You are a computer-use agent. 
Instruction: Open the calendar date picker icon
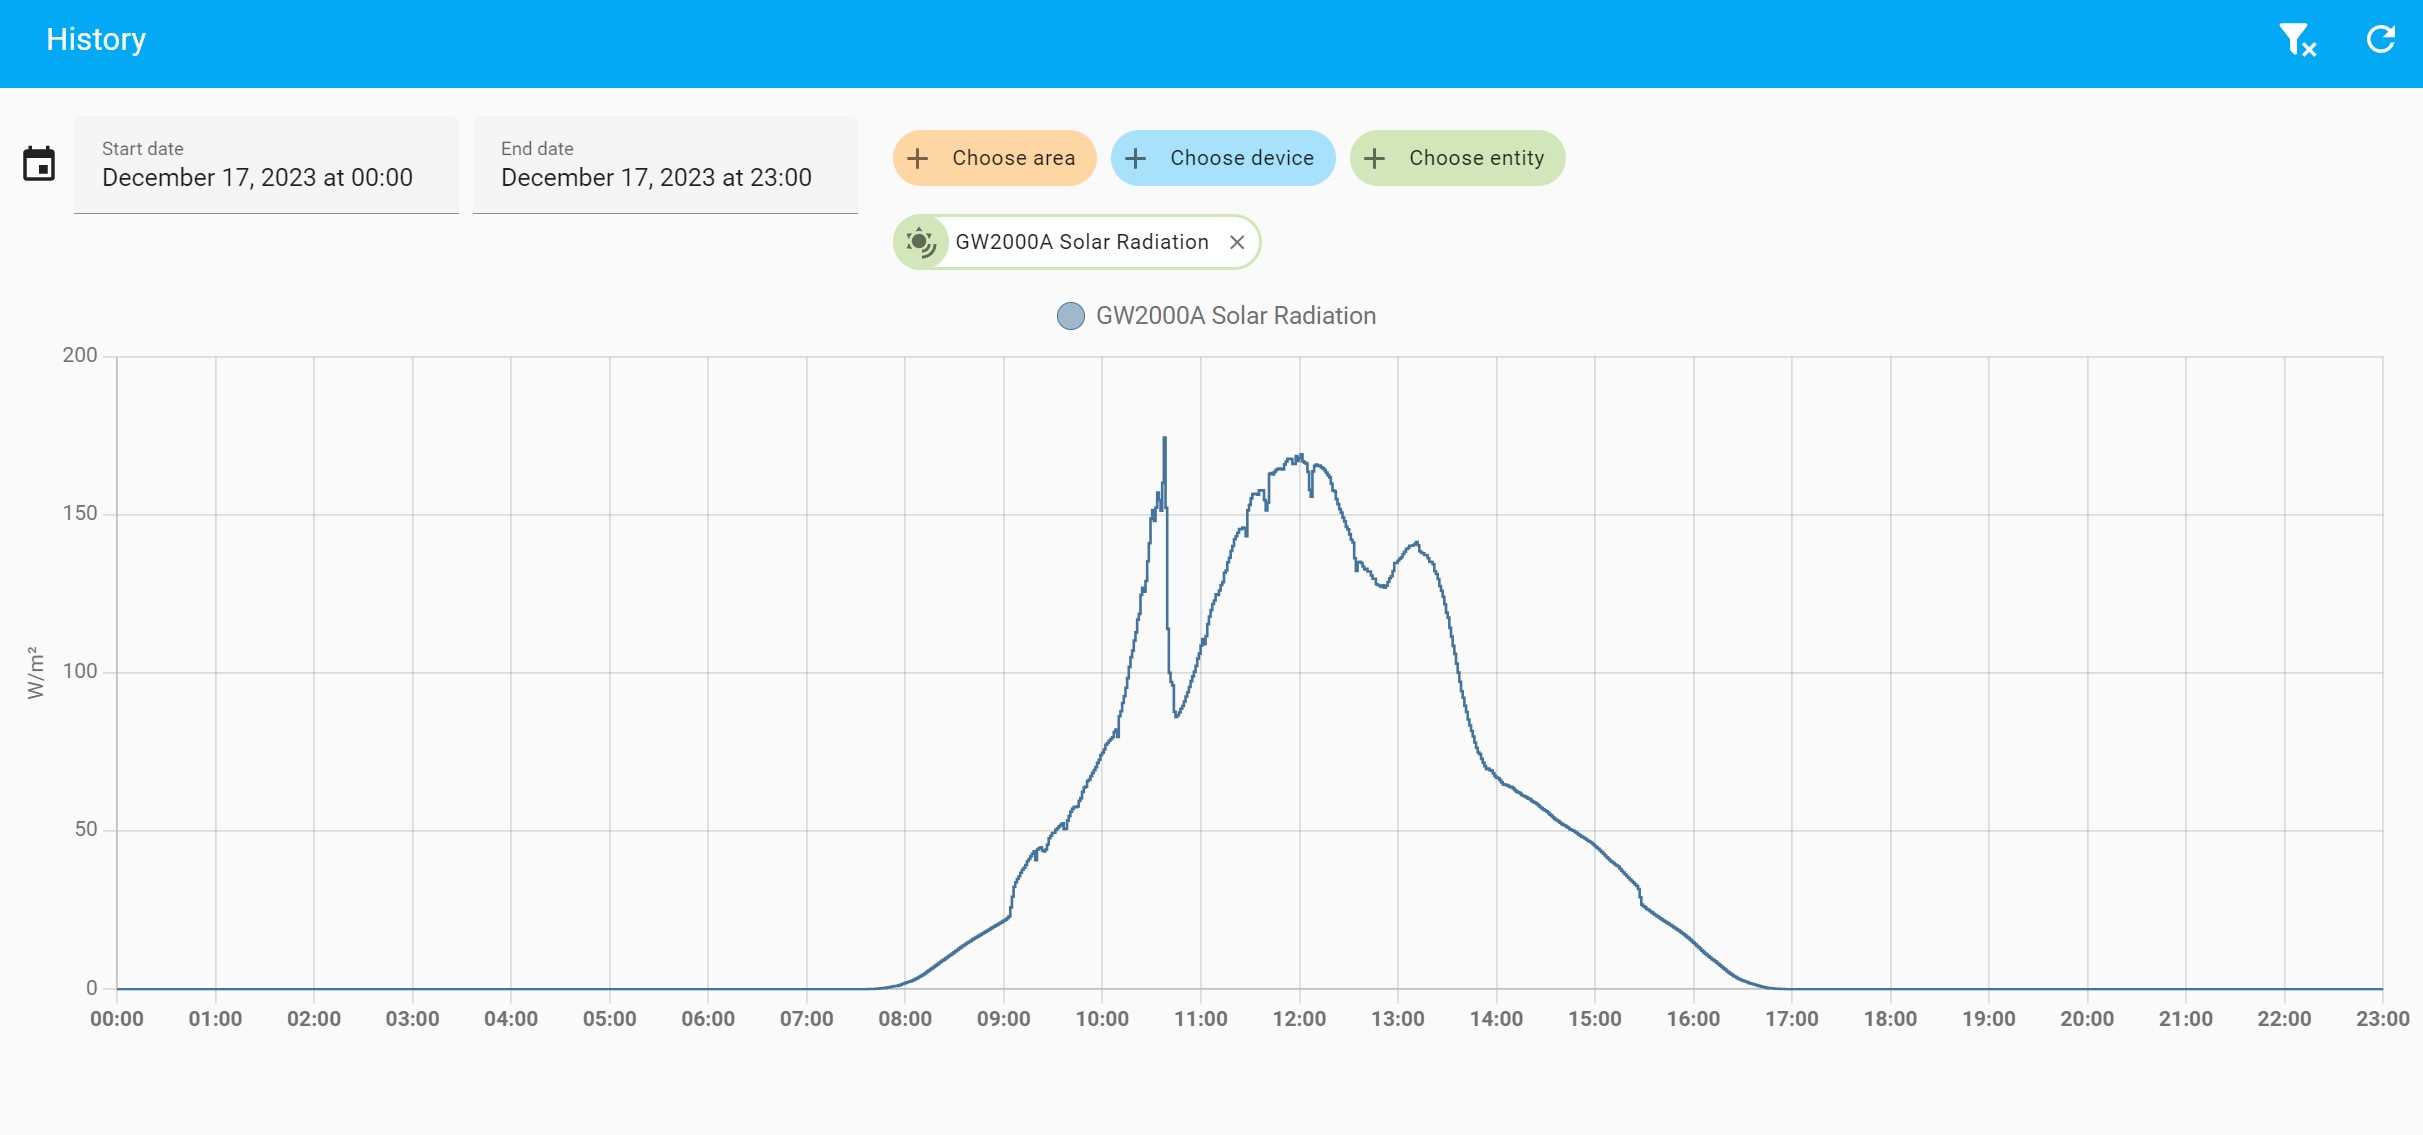(x=39, y=163)
